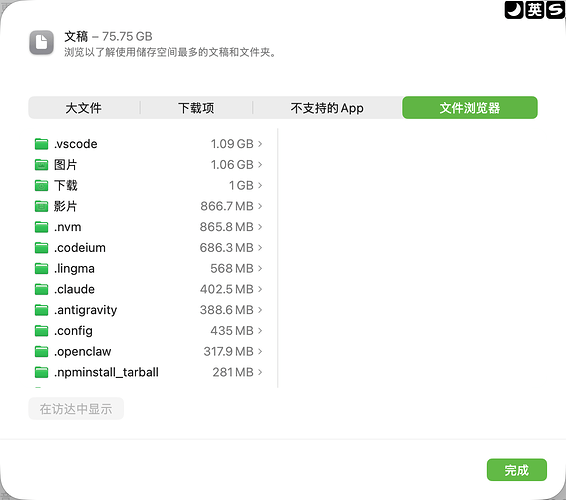Select the .claude folder name
Viewport: 566px width, 500px height.
(x=74, y=290)
